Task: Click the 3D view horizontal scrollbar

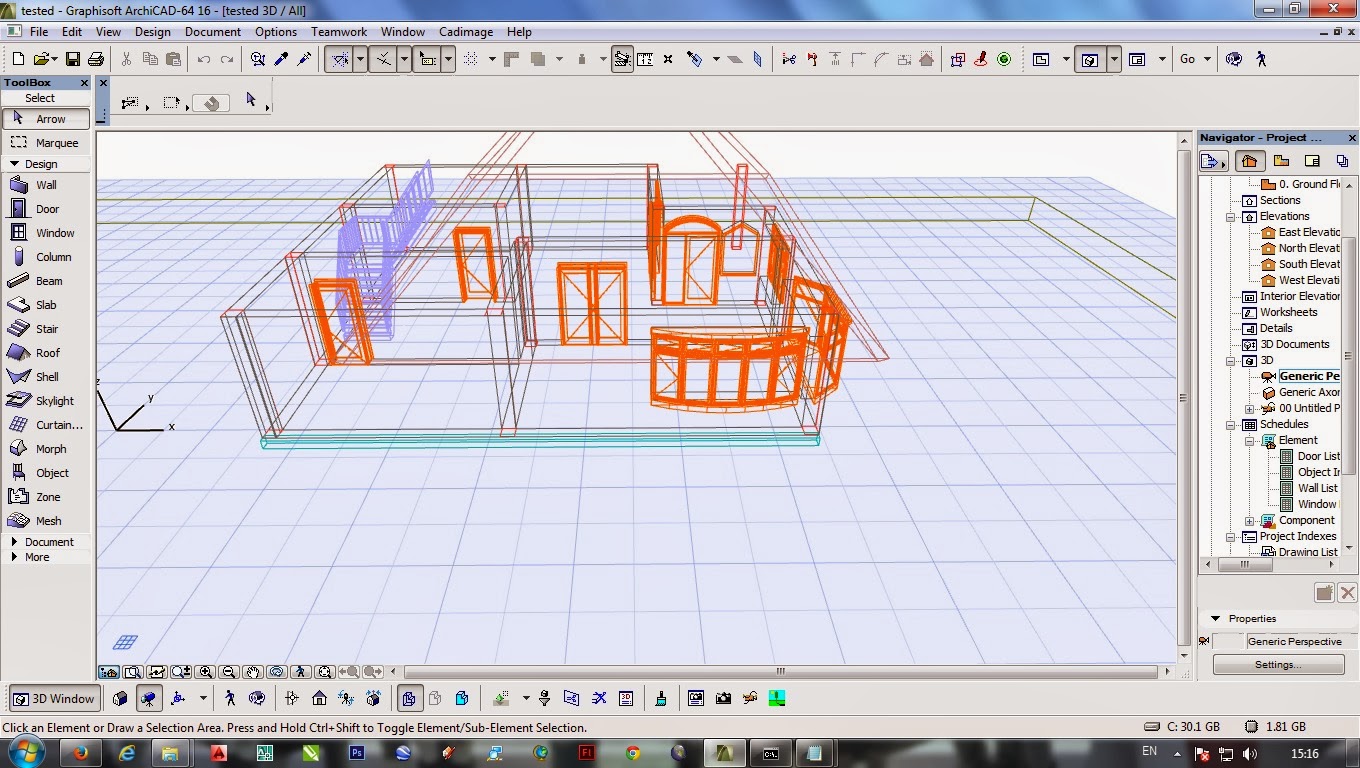Action: [x=780, y=672]
